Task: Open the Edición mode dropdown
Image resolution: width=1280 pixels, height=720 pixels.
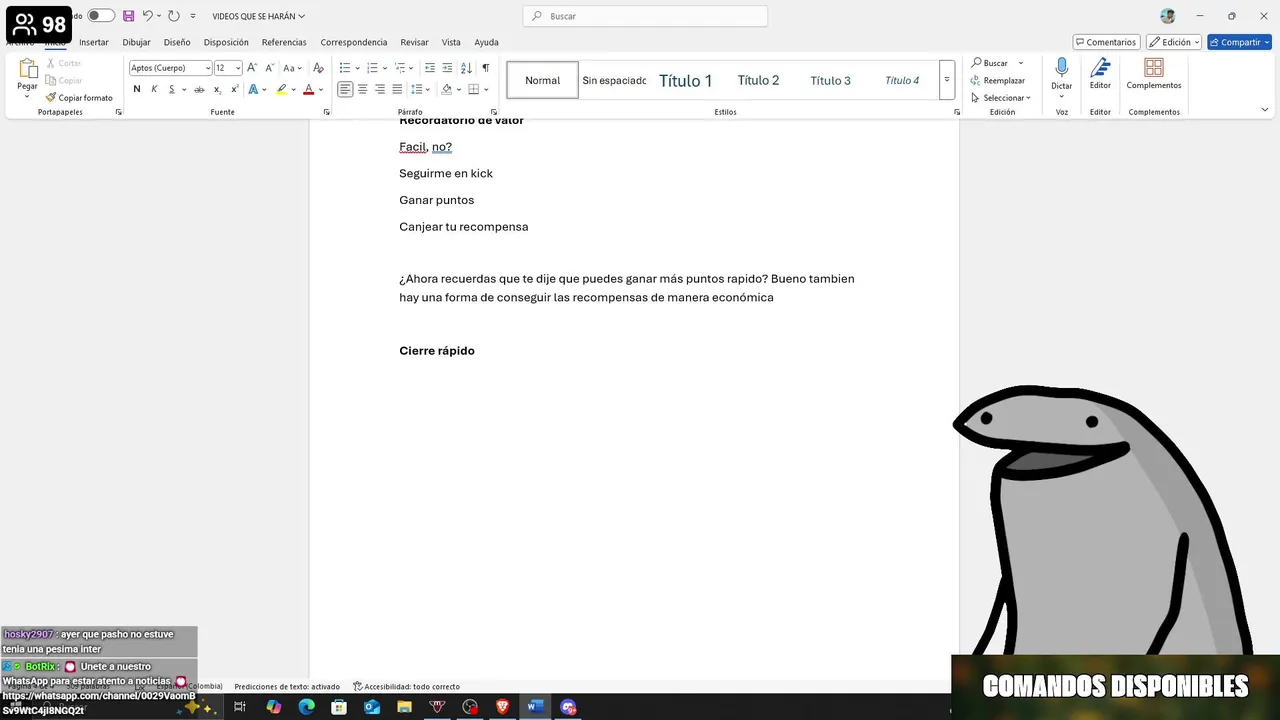Action: pos(1174,42)
